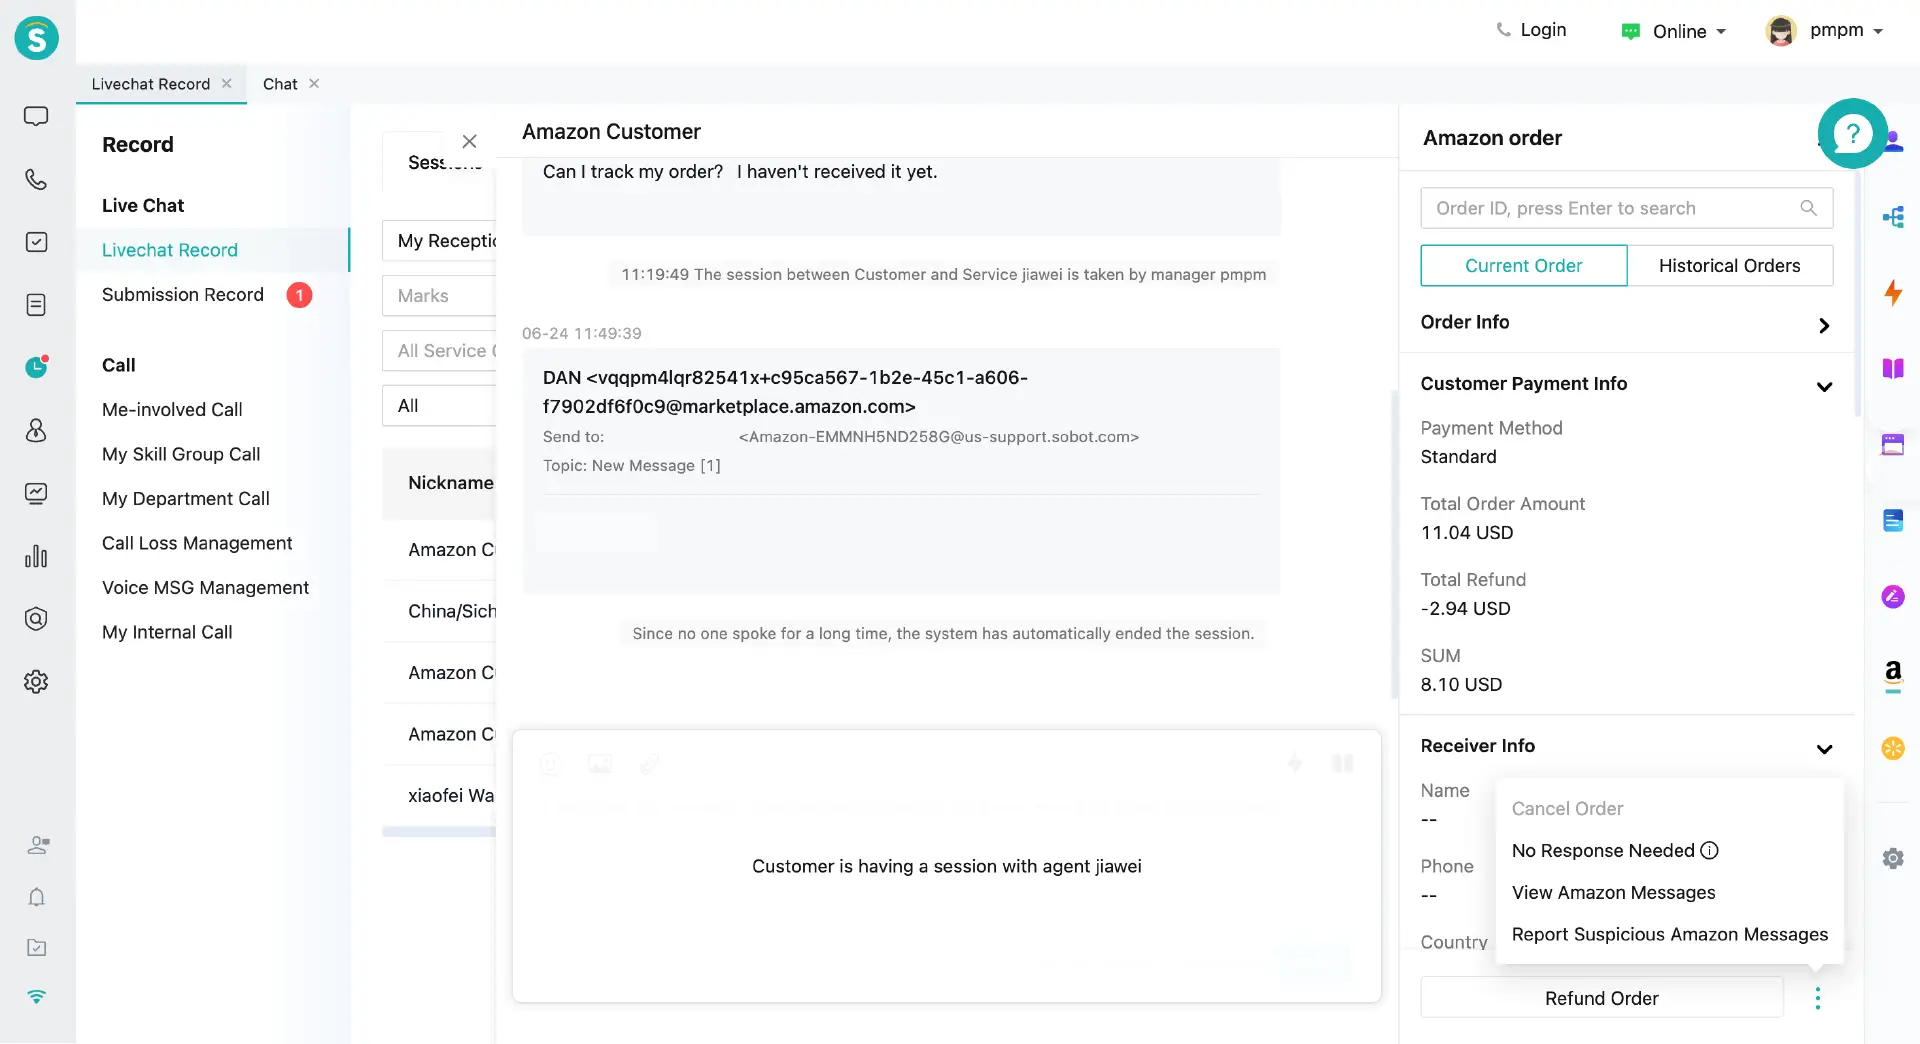Choose Cancel Order menu item
Image resolution: width=1920 pixels, height=1044 pixels.
(x=1567, y=809)
